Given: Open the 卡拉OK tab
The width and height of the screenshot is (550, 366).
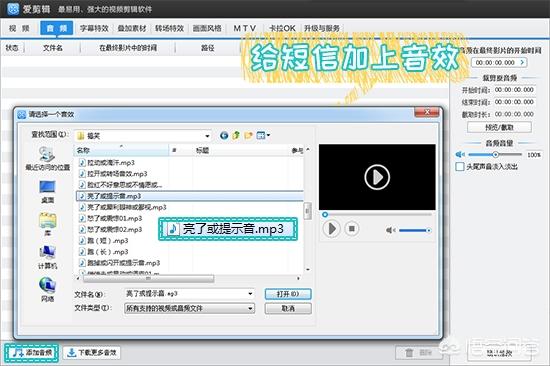Looking at the screenshot, I should tap(282, 28).
